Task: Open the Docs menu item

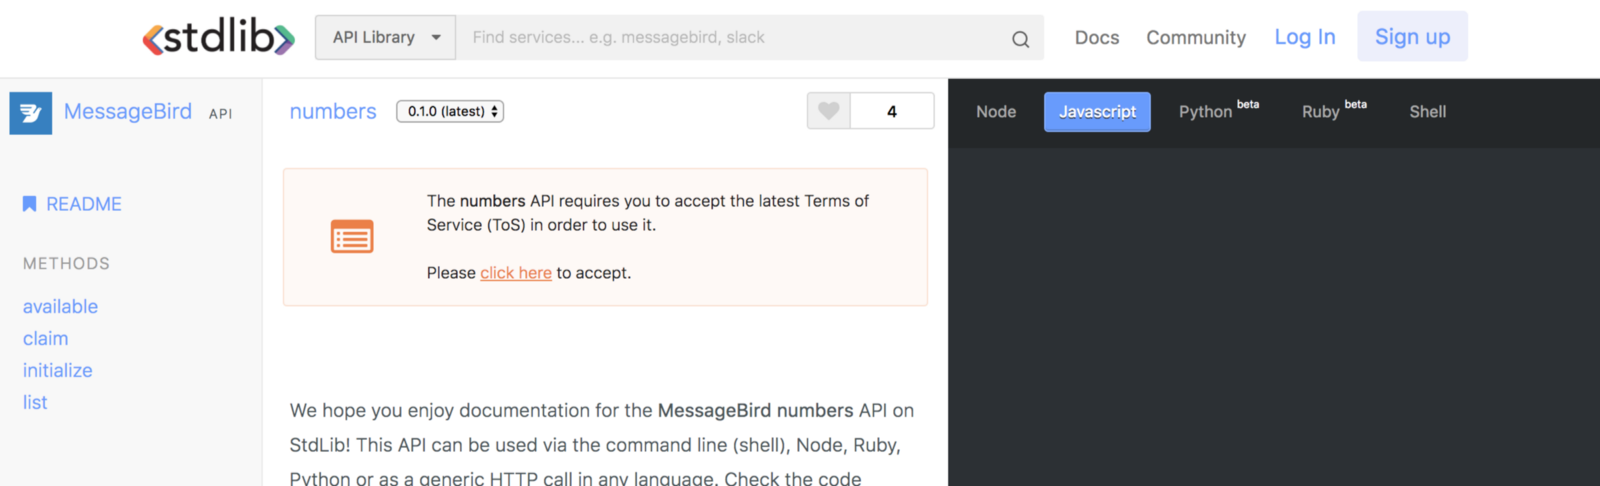Action: coord(1097,38)
